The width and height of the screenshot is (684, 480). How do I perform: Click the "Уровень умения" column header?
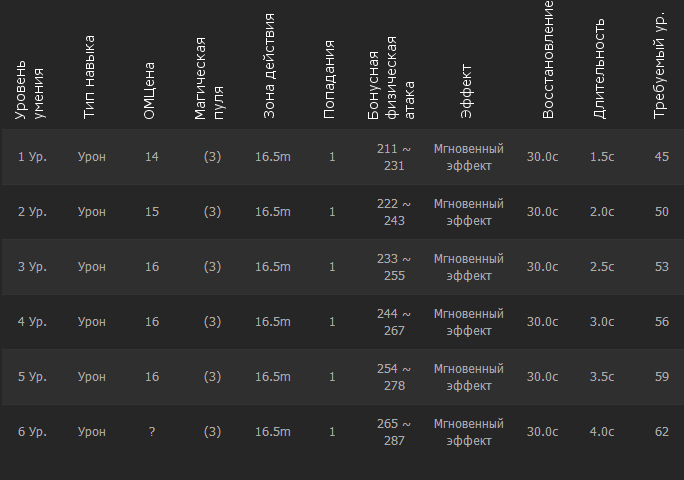coord(30,93)
